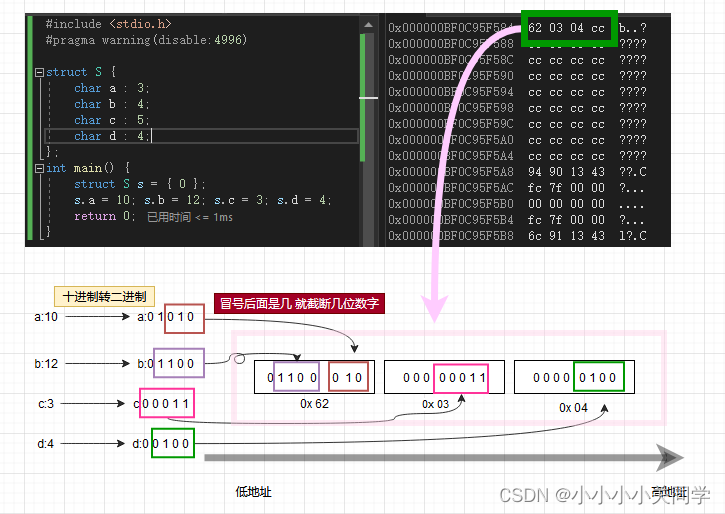Screen dimensions: 725x514
Task: Click the 'char b : 4;' line
Action: tap(111, 104)
